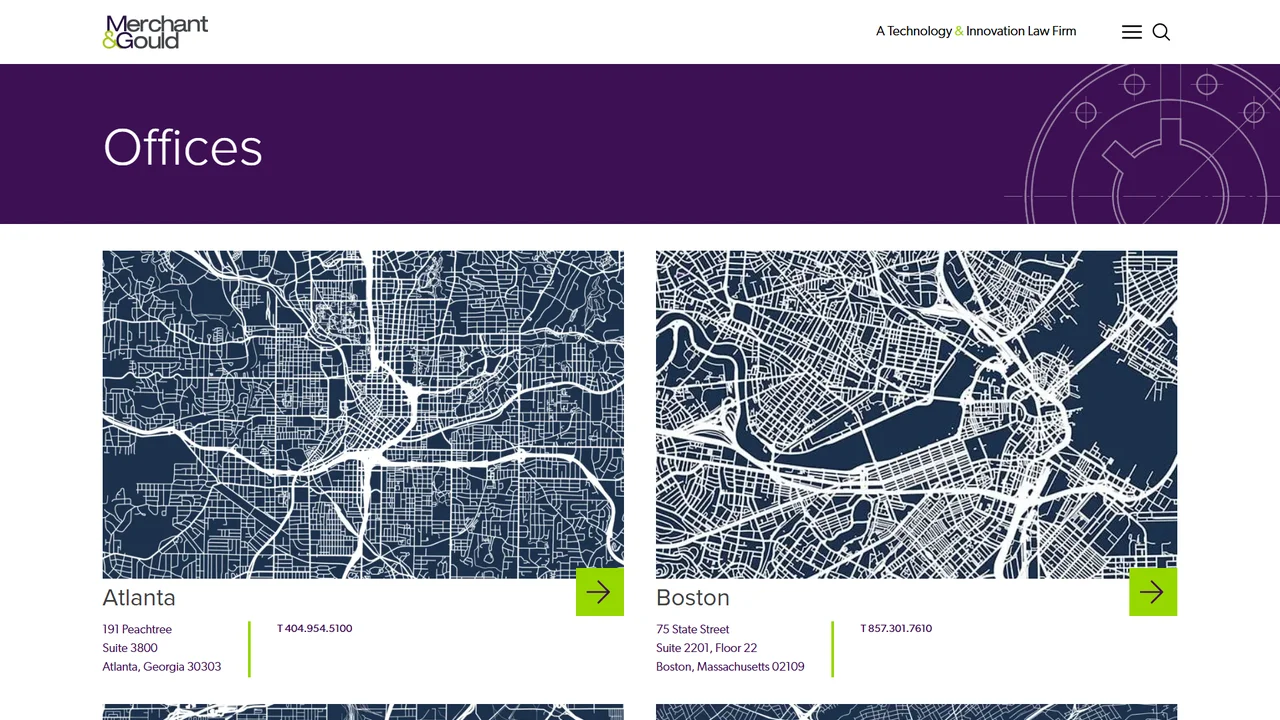Click the Merchant & Gould logo

coord(155,32)
